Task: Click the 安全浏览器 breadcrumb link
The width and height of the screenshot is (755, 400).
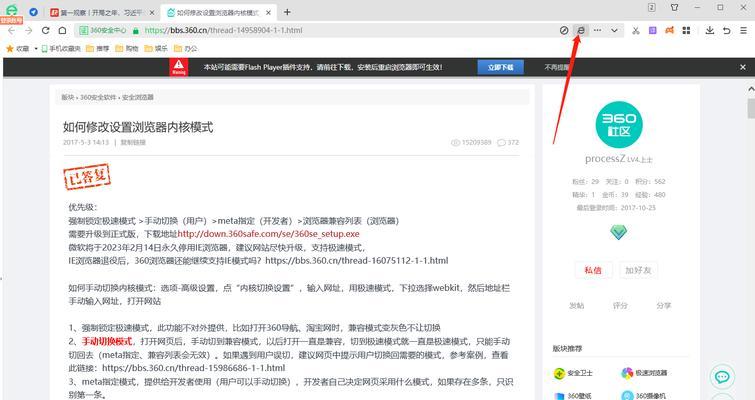Action: (138, 97)
